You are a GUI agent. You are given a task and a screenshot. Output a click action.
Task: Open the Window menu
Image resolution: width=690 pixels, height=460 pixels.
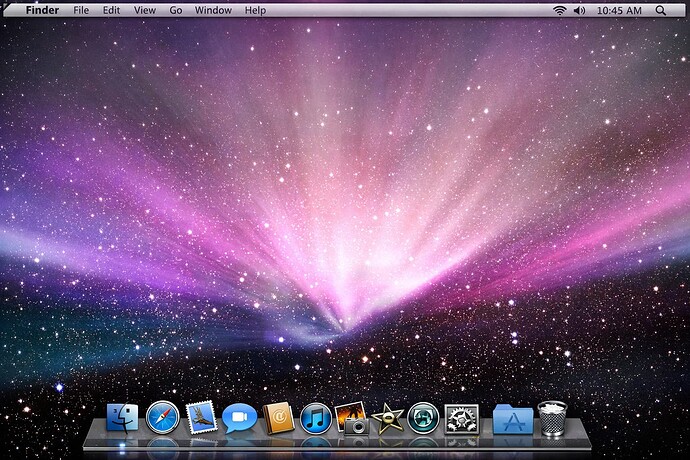click(213, 10)
